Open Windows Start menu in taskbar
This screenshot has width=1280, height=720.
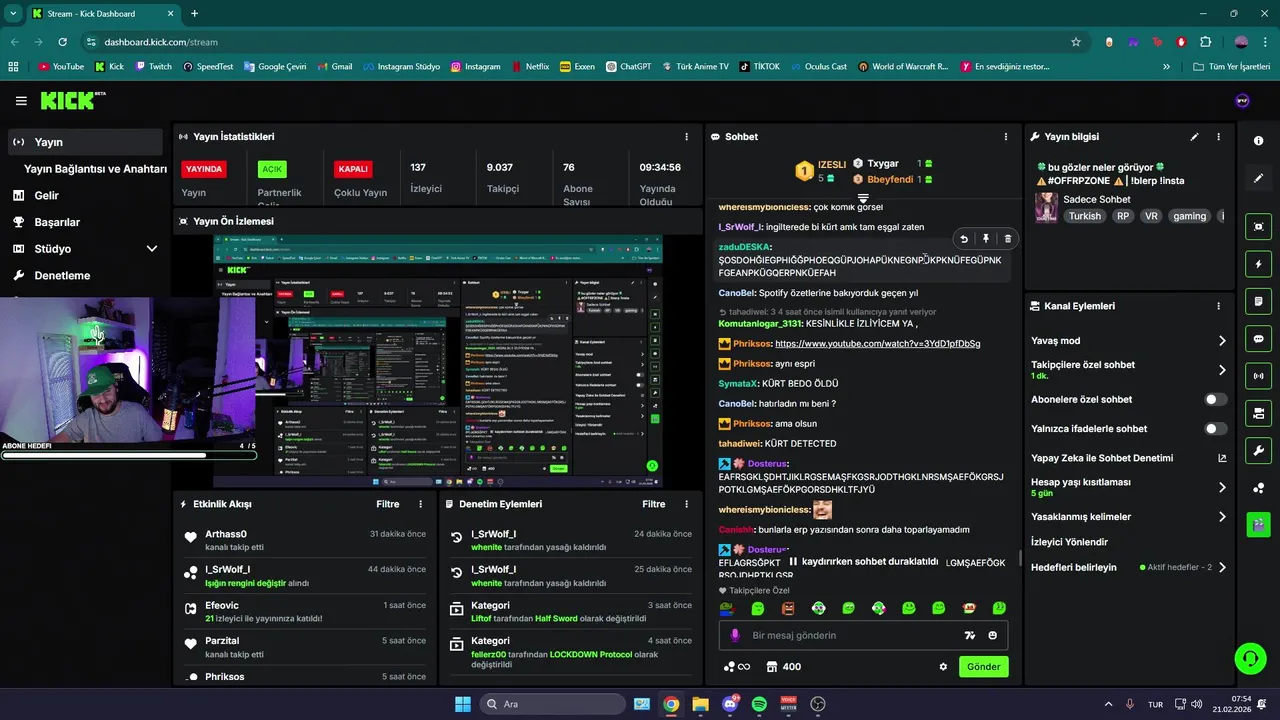point(462,704)
